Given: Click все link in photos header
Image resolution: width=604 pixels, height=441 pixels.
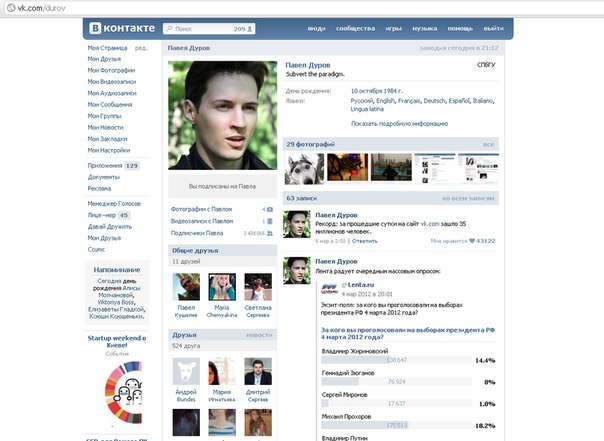Looking at the screenshot, I should [x=488, y=144].
